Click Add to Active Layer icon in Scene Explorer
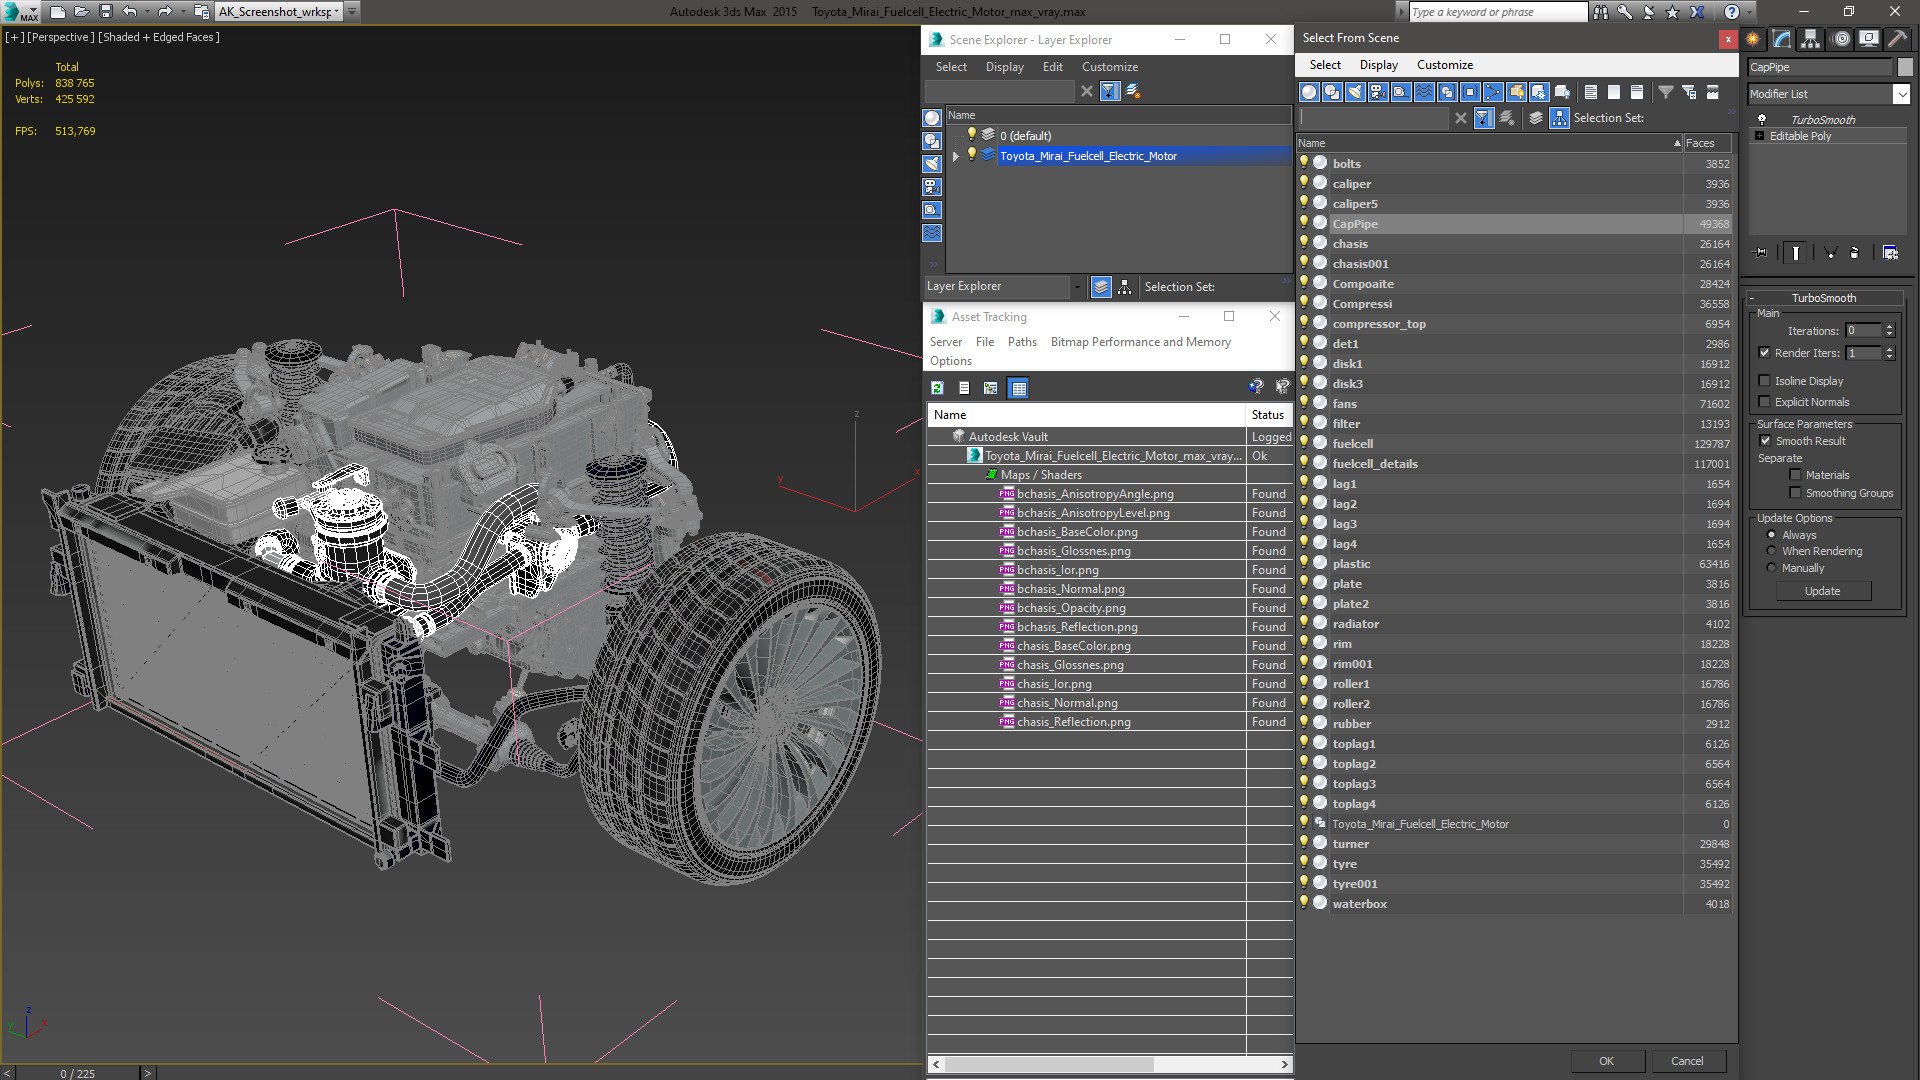 [x=1133, y=91]
